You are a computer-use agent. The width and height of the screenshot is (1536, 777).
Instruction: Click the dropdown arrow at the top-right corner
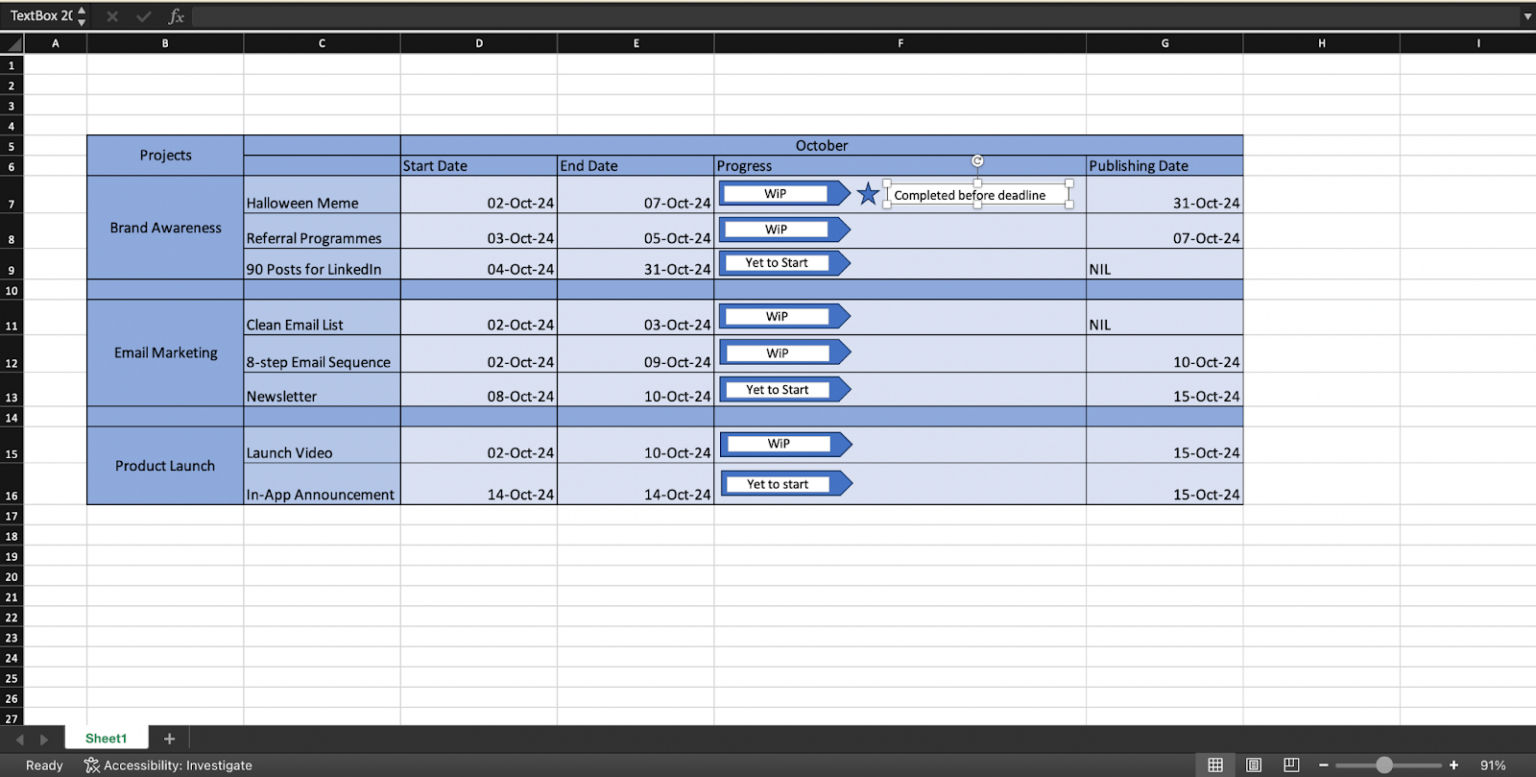click(x=1527, y=16)
